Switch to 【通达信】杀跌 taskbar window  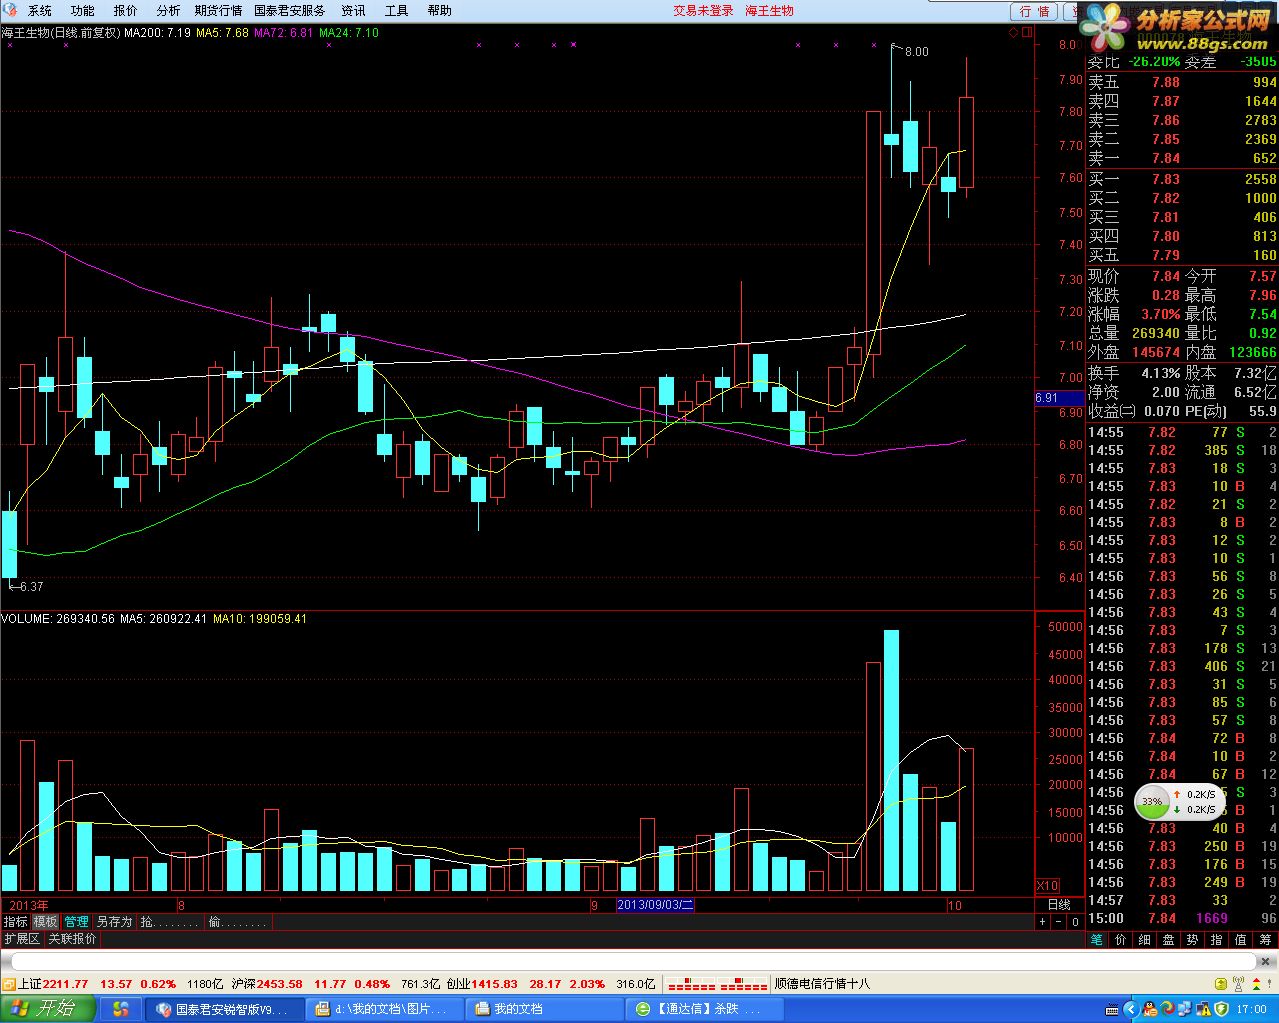704,1009
